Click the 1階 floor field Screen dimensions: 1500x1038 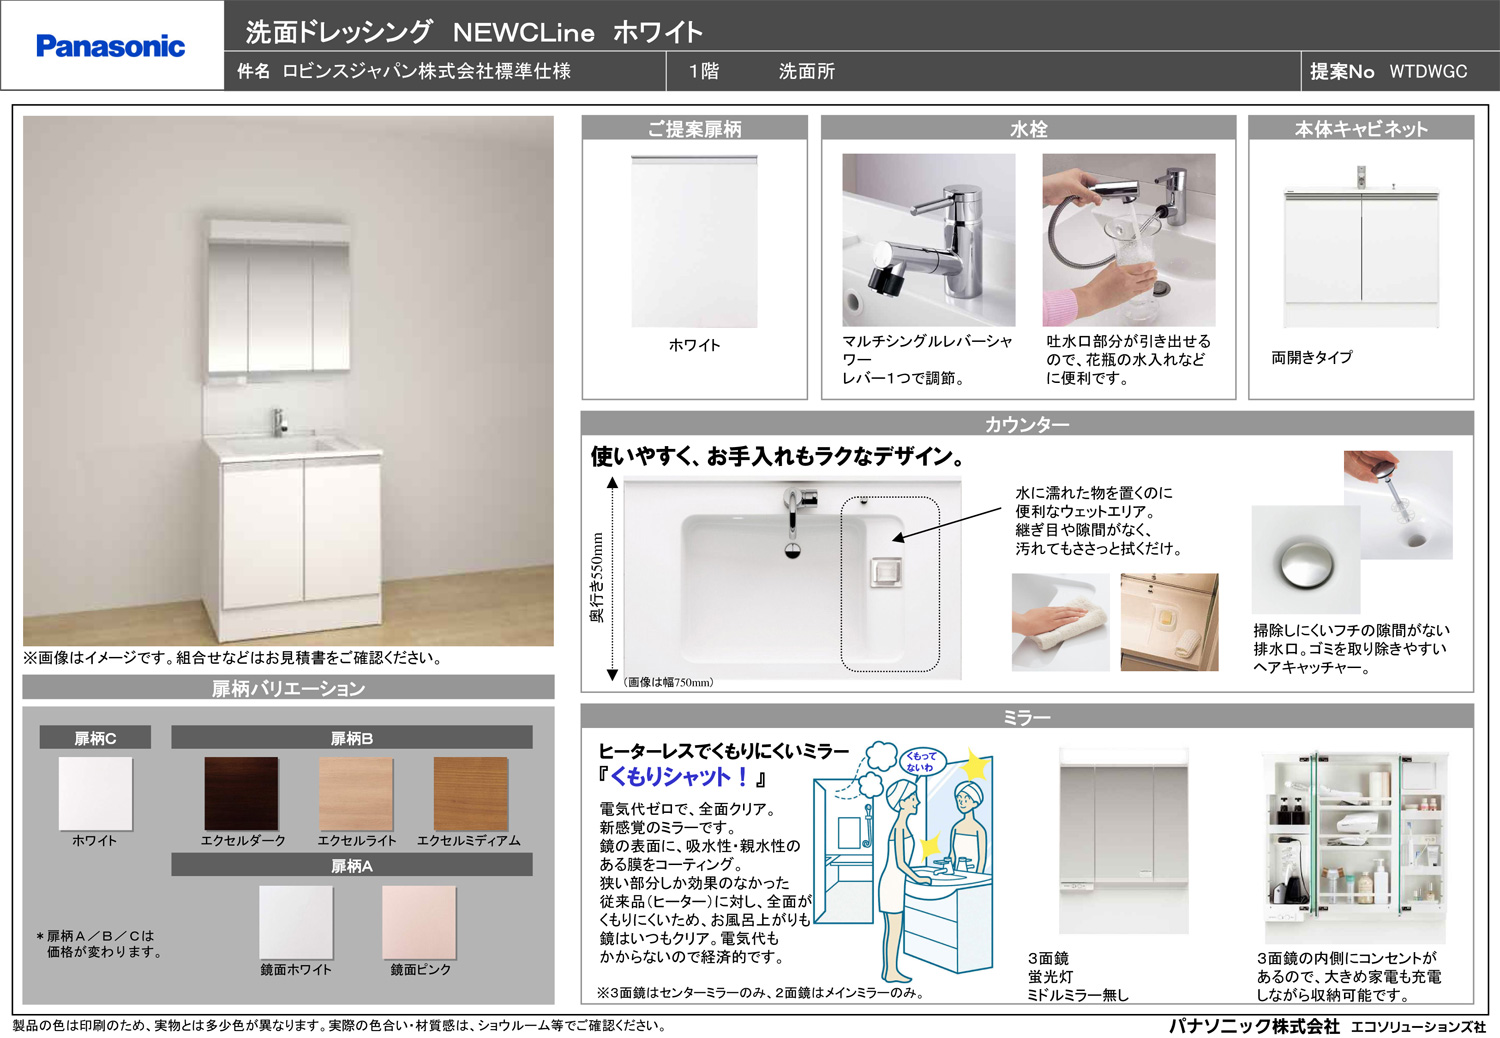(x=704, y=71)
